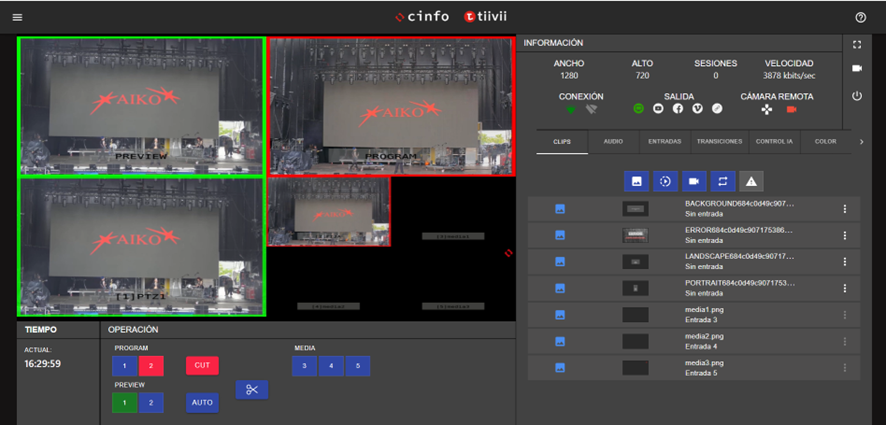Open the hamburger menu
The image size is (886, 425).
(x=17, y=17)
